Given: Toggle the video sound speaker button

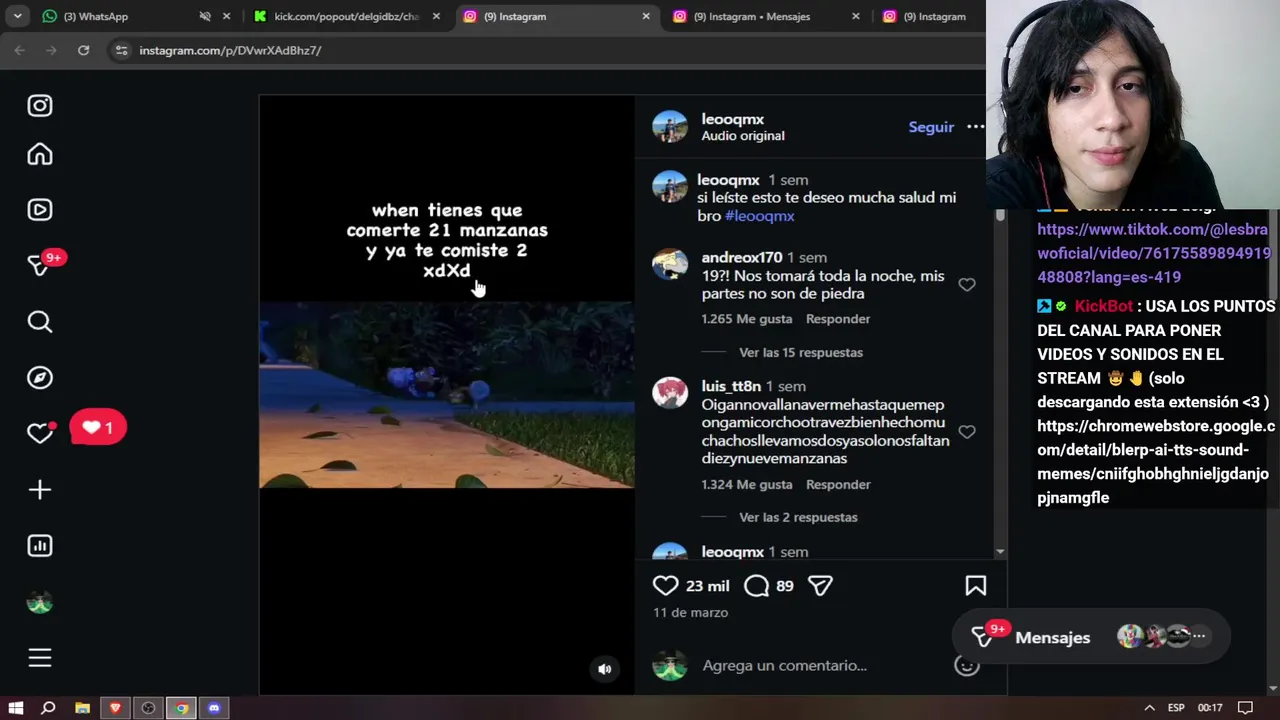Looking at the screenshot, I should point(605,669).
